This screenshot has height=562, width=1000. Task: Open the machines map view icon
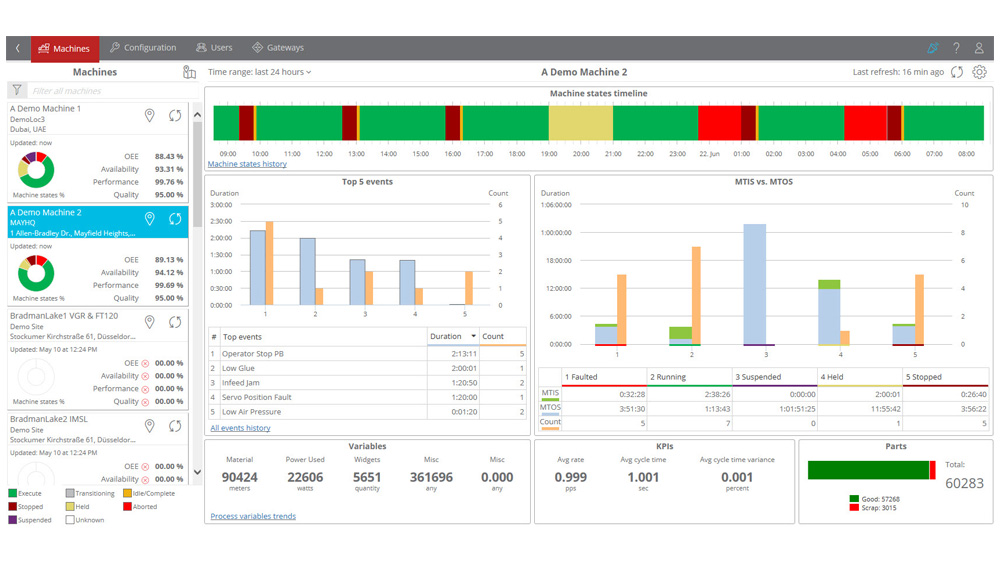pos(190,72)
